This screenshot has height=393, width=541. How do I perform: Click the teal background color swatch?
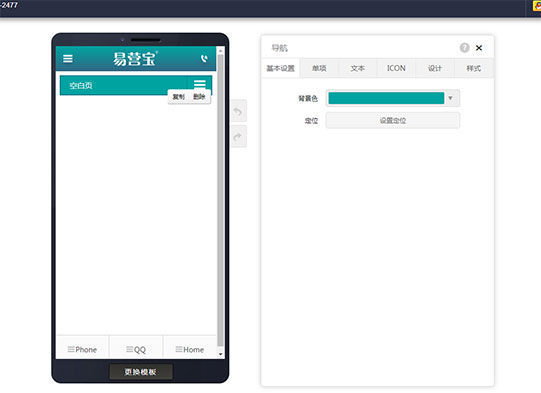click(x=386, y=98)
